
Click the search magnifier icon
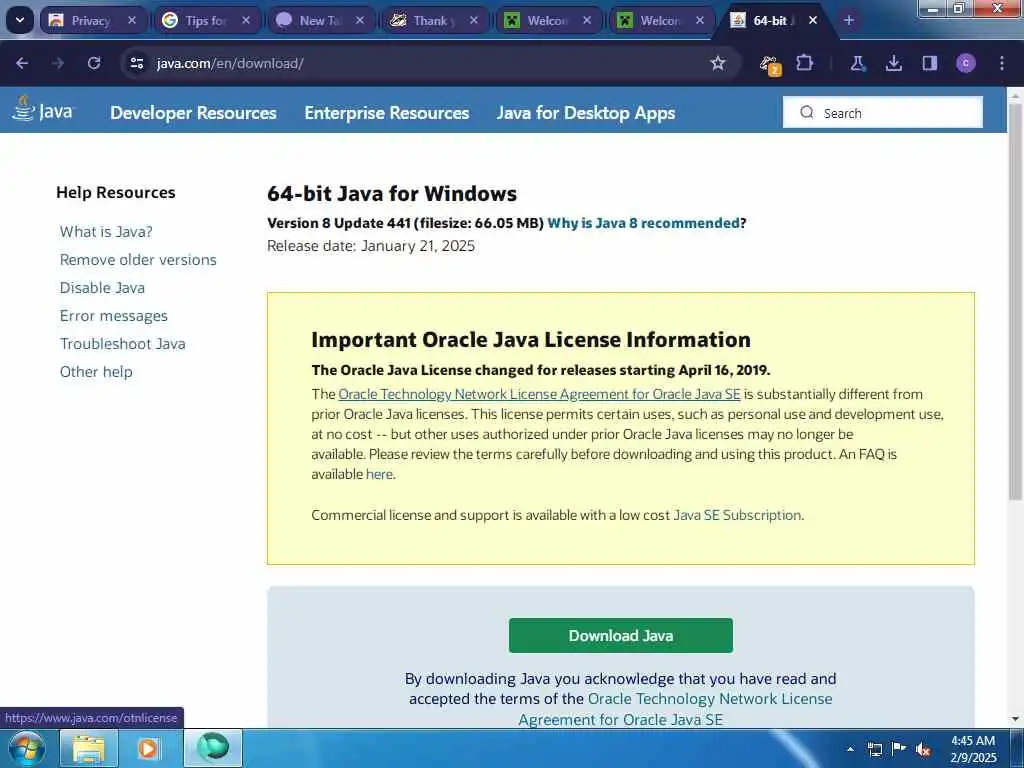pyautogui.click(x=807, y=112)
